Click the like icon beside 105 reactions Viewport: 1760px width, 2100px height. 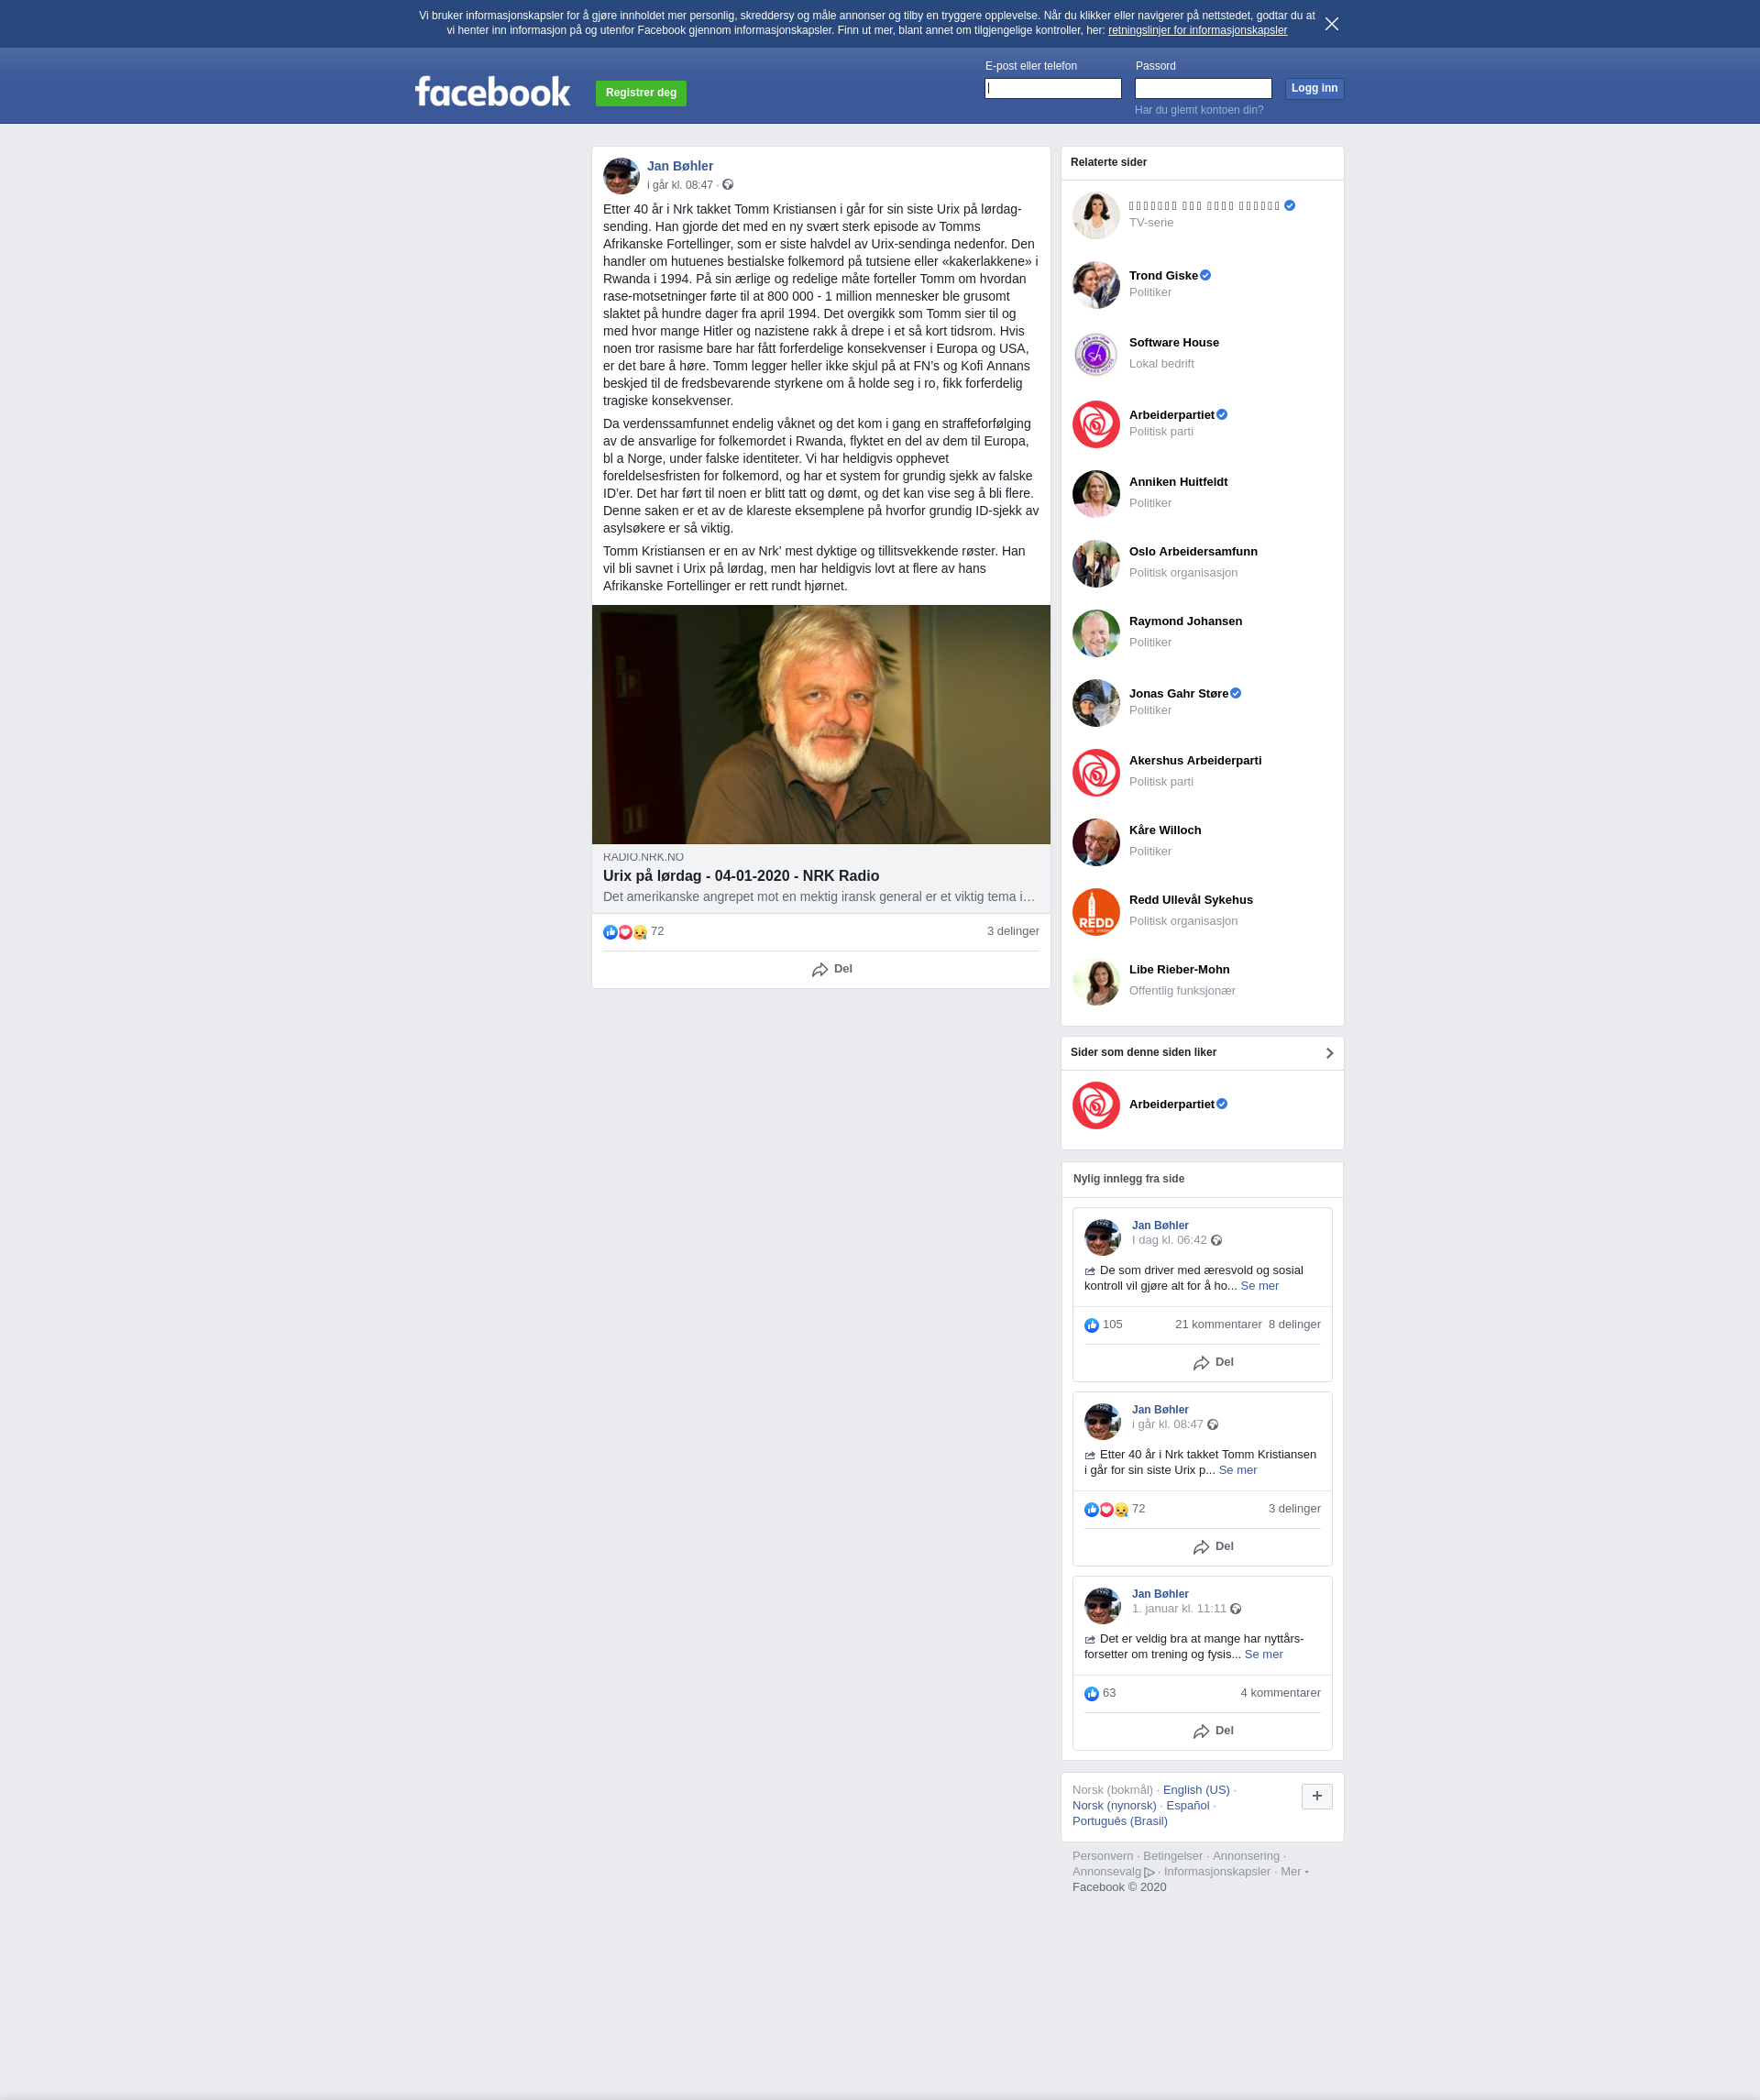click(1091, 1325)
